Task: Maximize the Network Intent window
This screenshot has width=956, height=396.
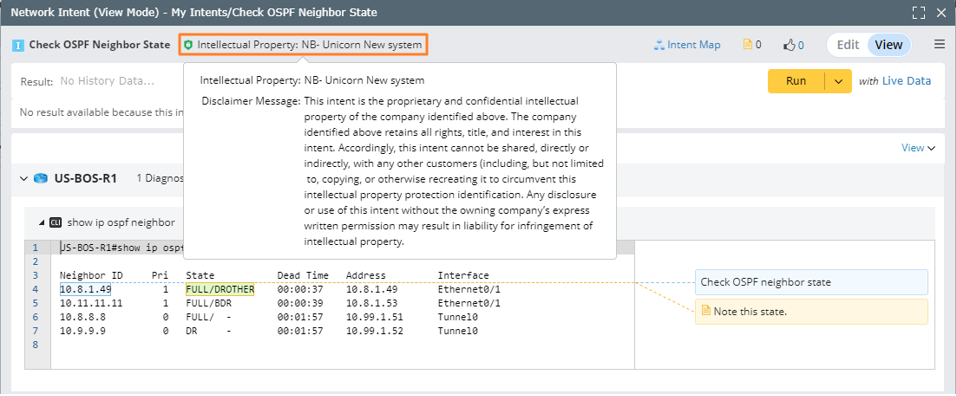Action: coord(919,12)
